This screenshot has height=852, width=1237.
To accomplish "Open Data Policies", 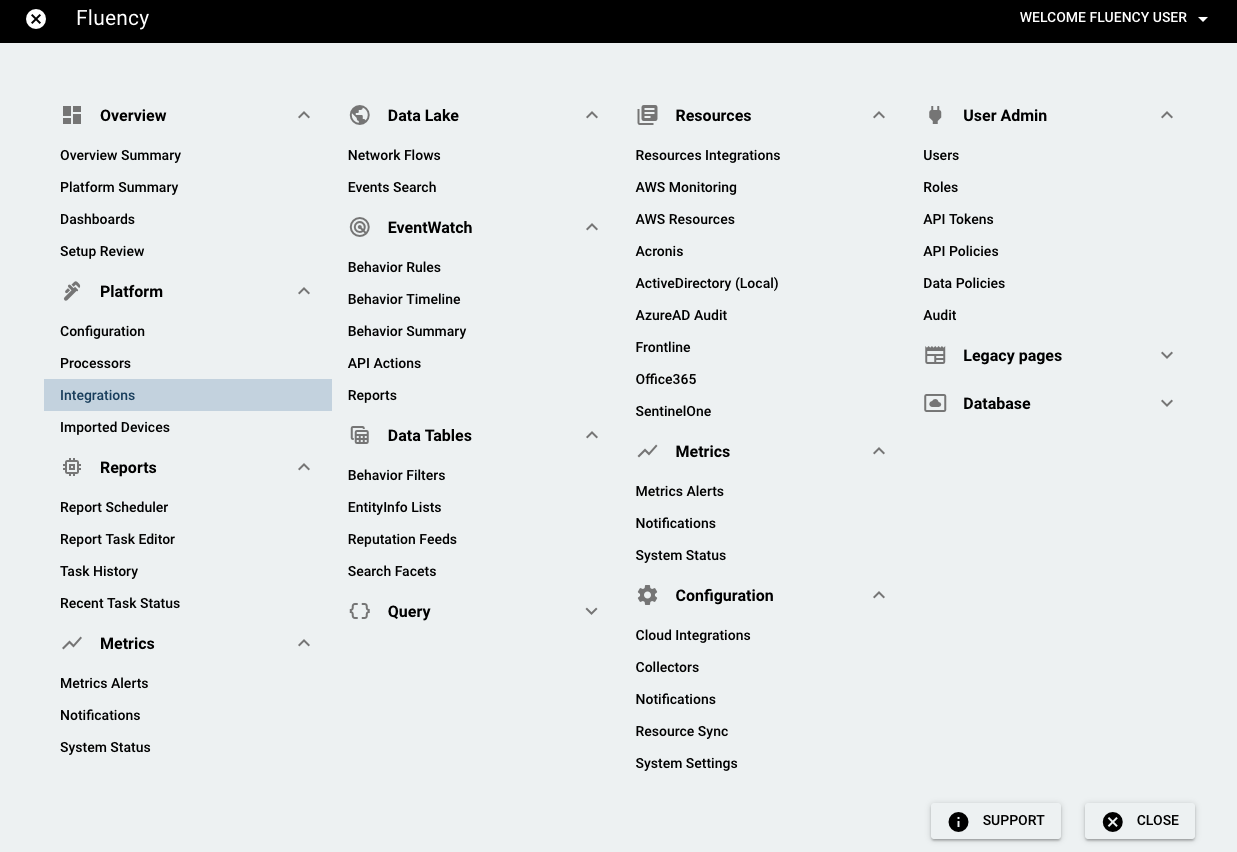I will [x=964, y=283].
